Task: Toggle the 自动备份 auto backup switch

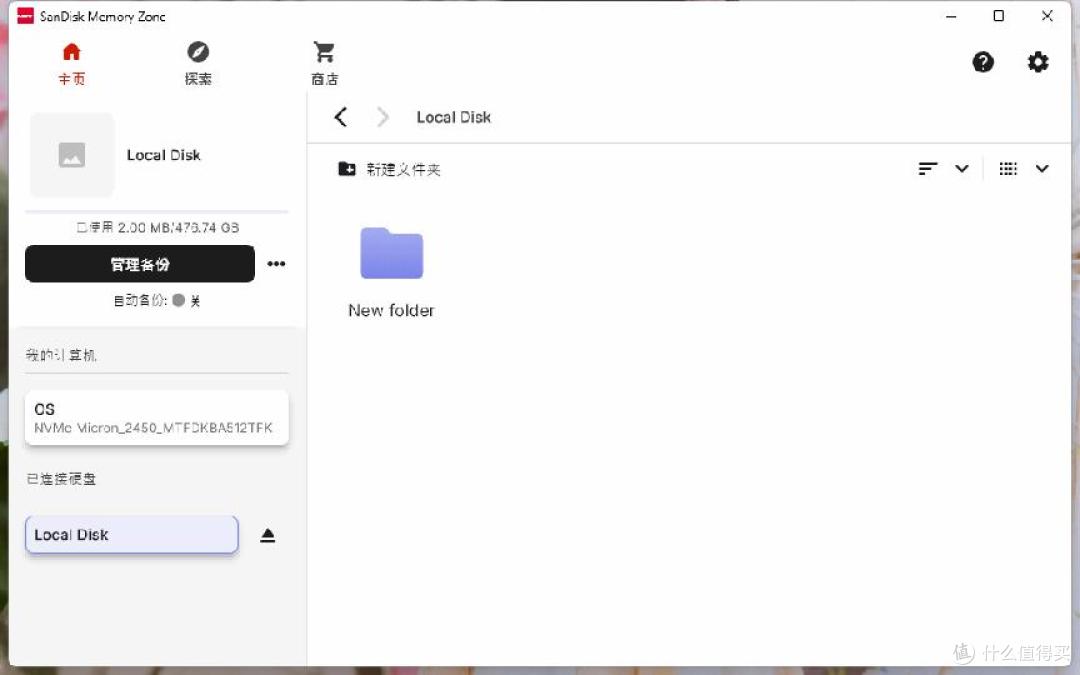Action: (x=178, y=300)
